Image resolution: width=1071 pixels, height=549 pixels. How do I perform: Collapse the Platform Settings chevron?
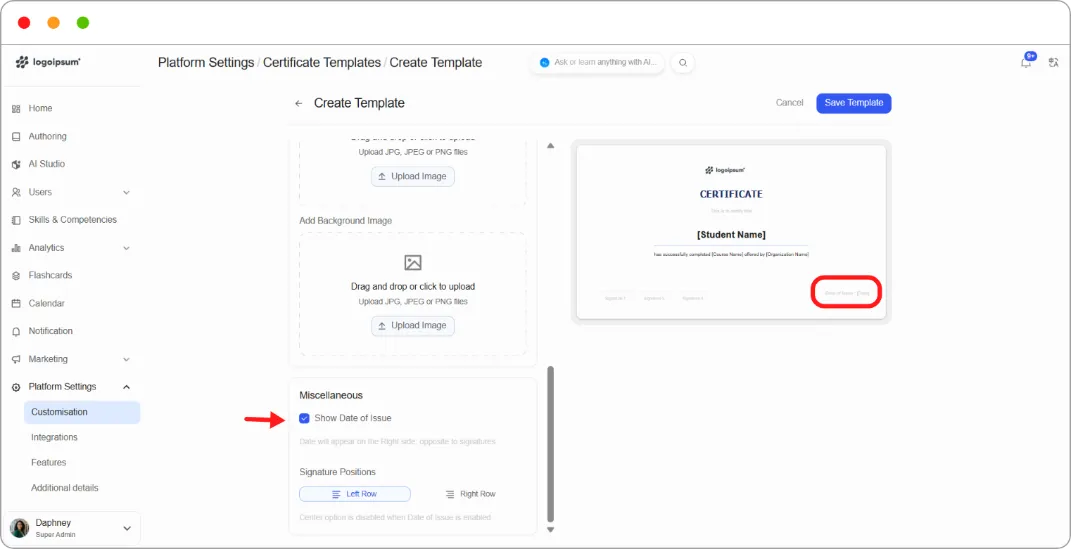126,387
